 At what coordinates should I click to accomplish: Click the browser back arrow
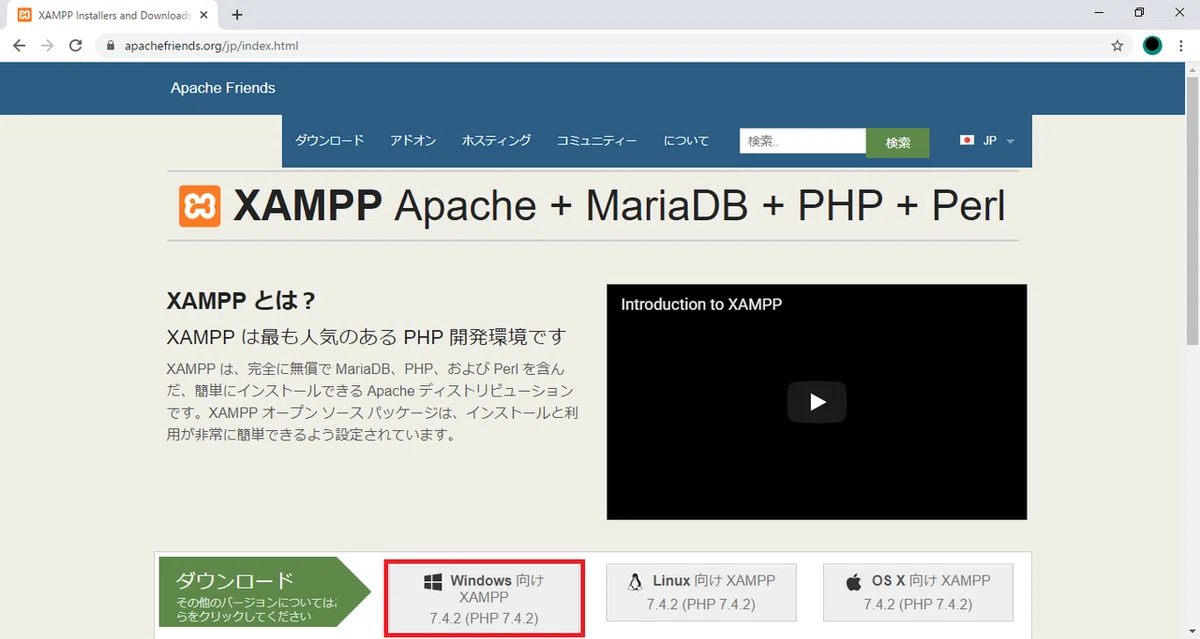19,46
